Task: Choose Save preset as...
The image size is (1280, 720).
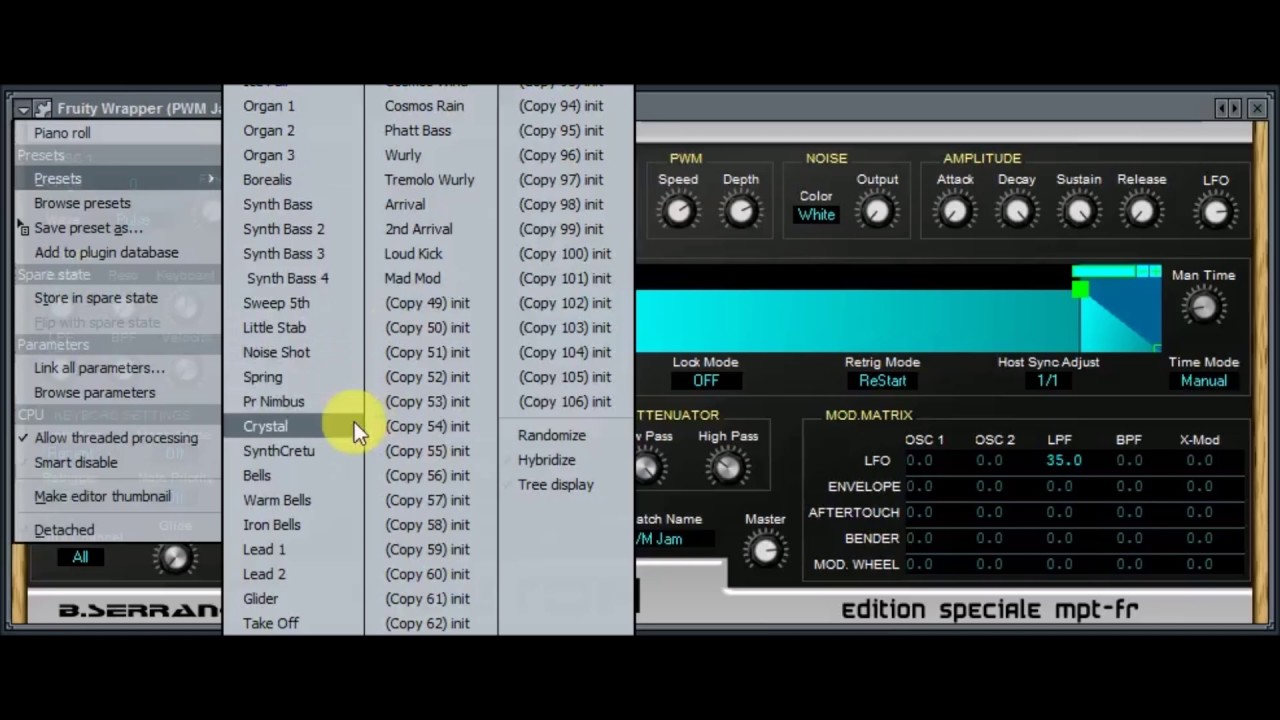Action: (x=88, y=228)
